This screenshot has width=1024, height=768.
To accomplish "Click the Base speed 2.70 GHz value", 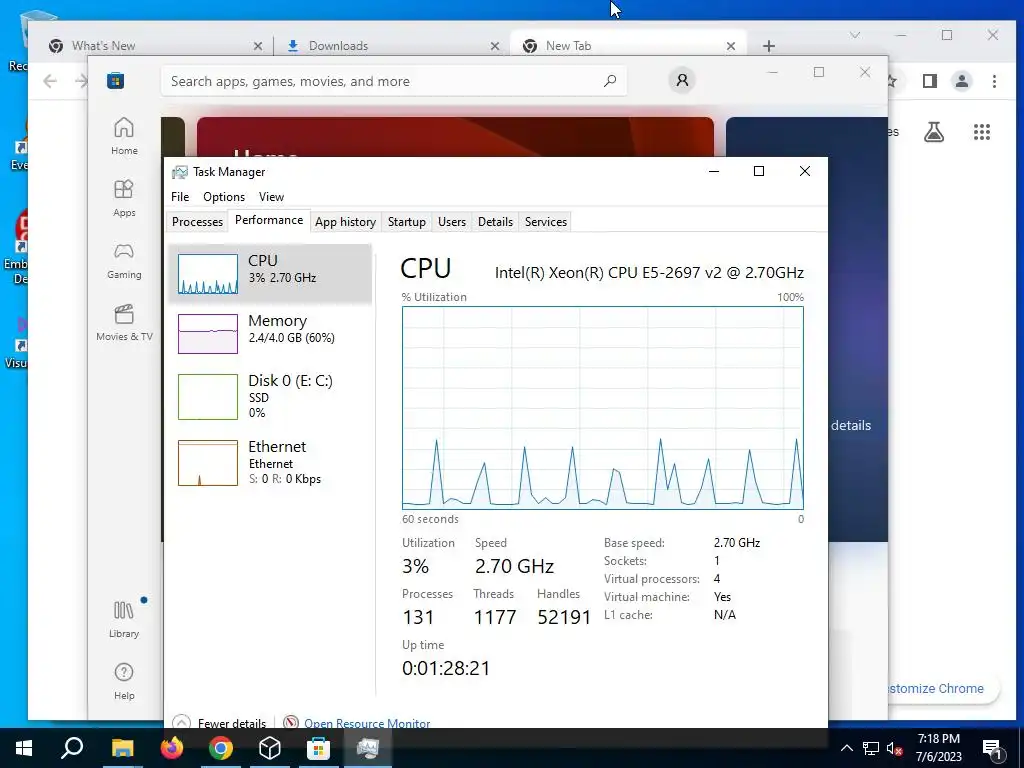I will (x=737, y=543).
